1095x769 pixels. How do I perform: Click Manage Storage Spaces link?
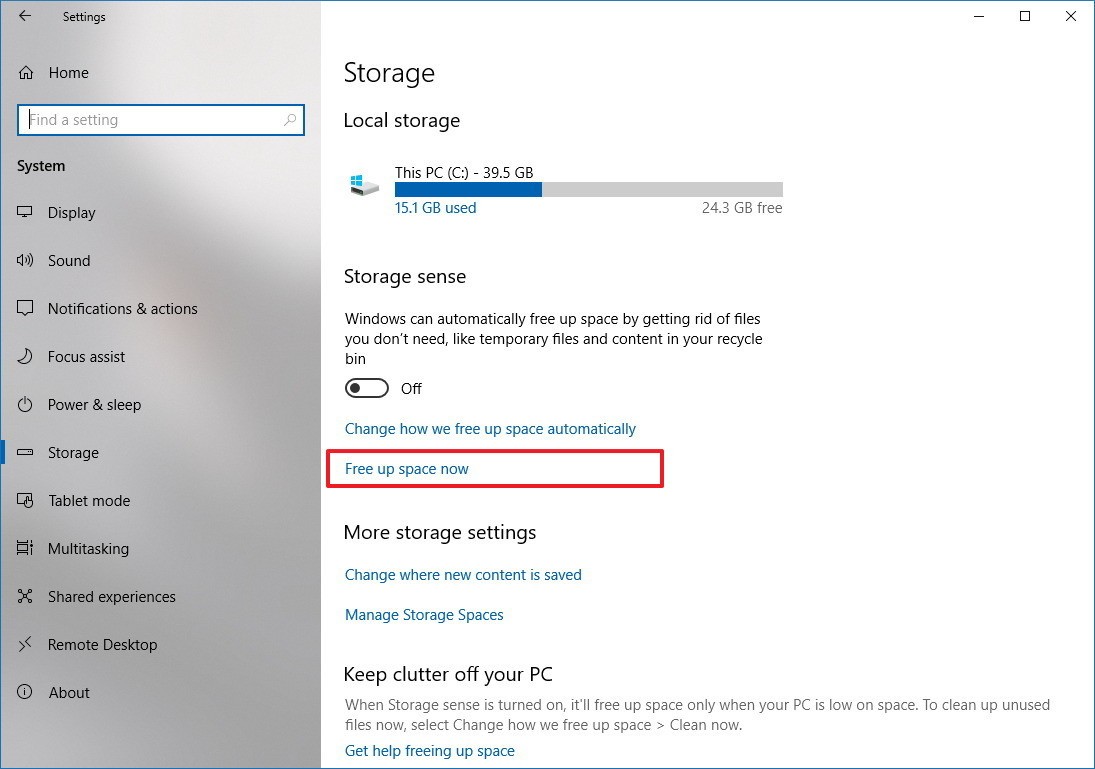click(x=424, y=615)
